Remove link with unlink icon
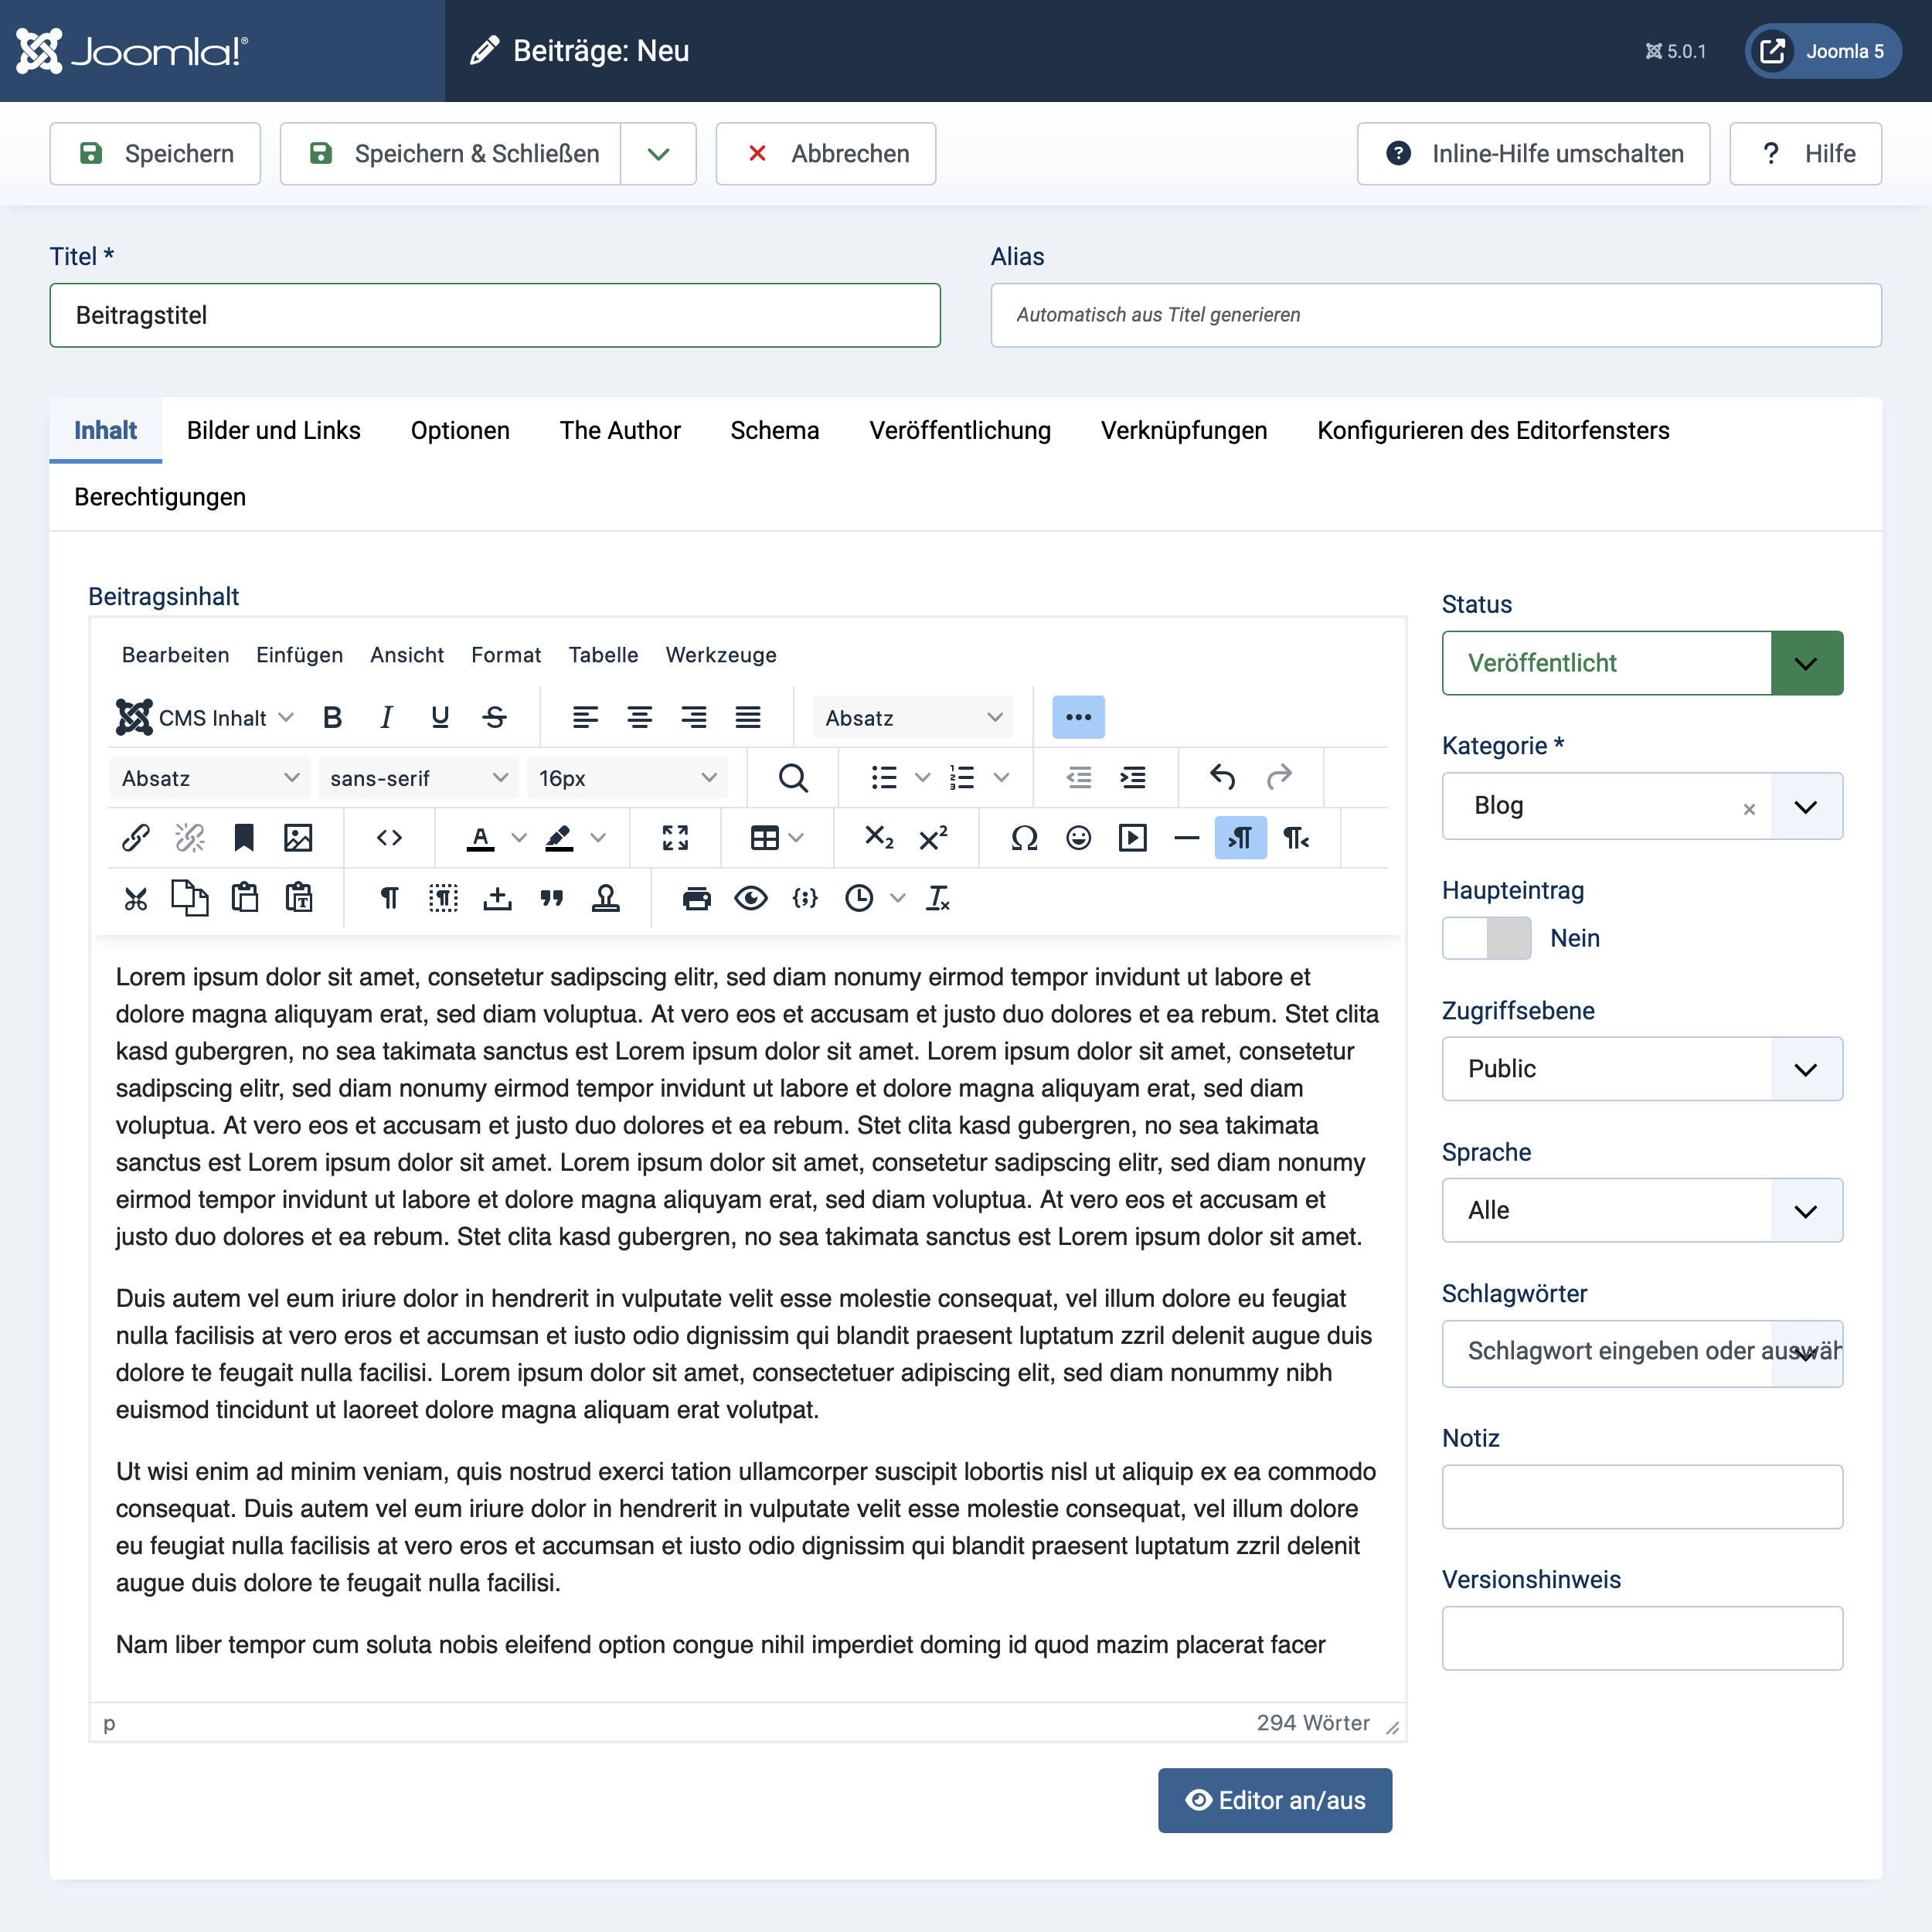 (190, 837)
